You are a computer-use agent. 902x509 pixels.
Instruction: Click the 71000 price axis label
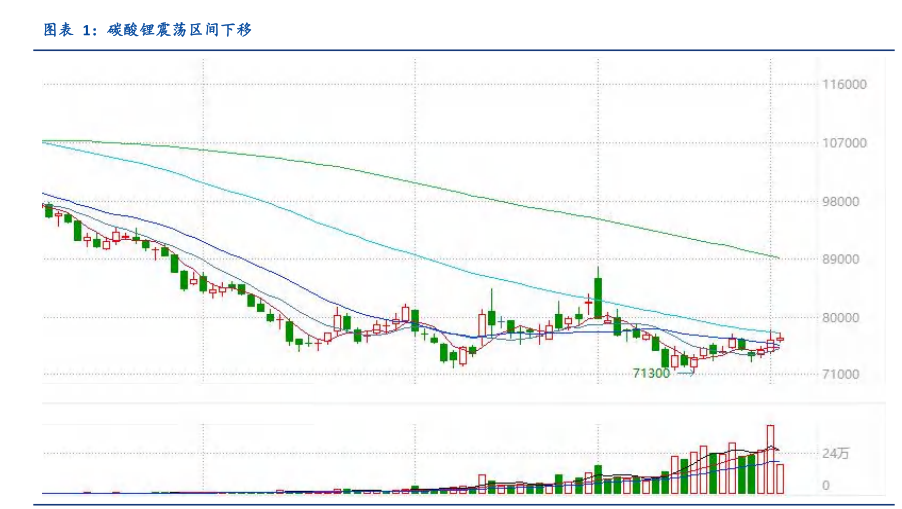coord(840,374)
